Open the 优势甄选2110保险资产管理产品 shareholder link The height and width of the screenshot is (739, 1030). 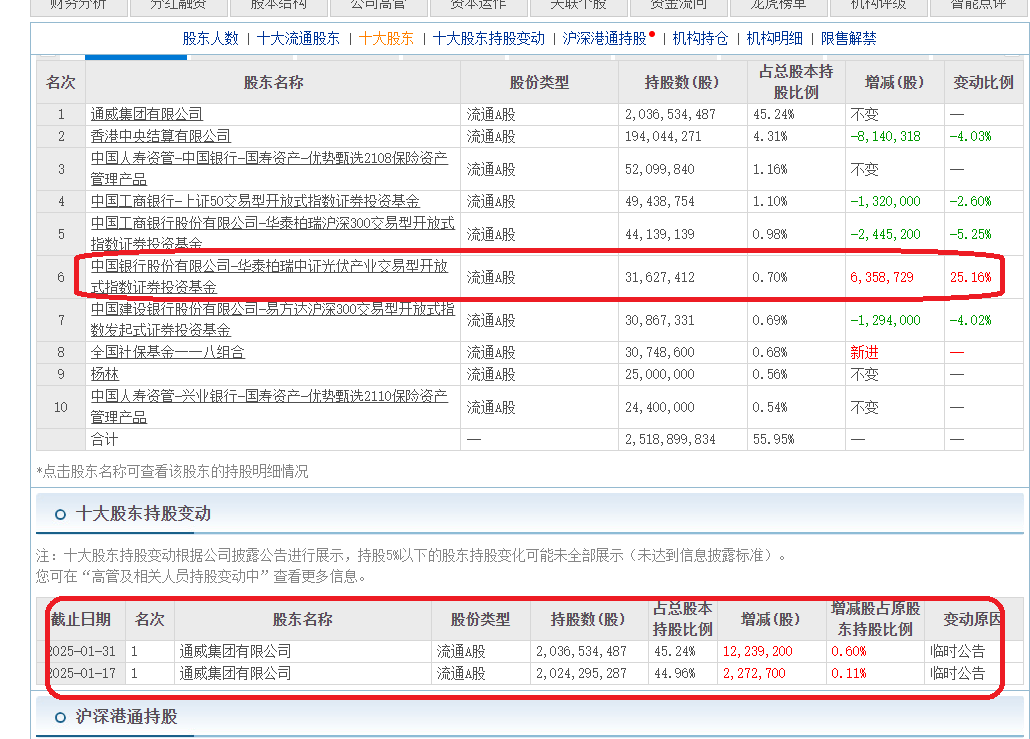point(269,407)
